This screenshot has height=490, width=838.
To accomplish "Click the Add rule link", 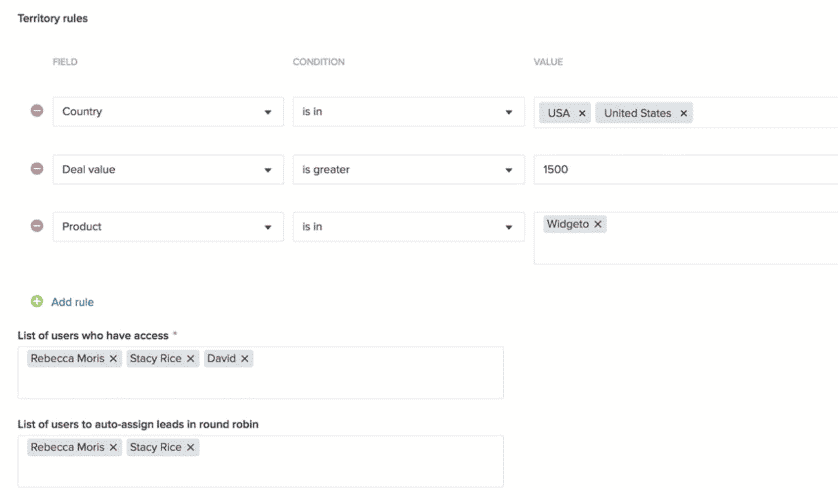I will coord(72,302).
